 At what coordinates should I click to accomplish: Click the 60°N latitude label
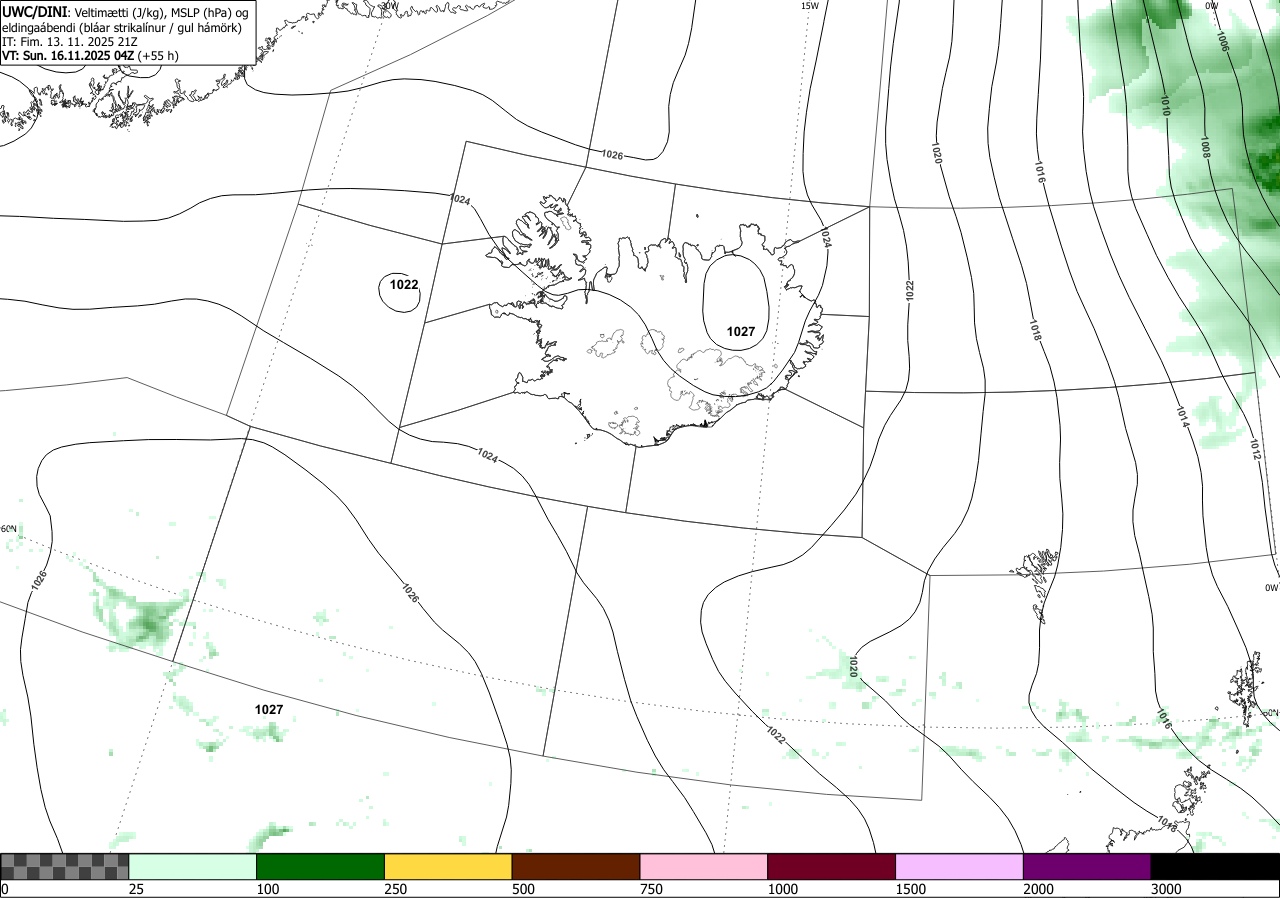(9, 529)
